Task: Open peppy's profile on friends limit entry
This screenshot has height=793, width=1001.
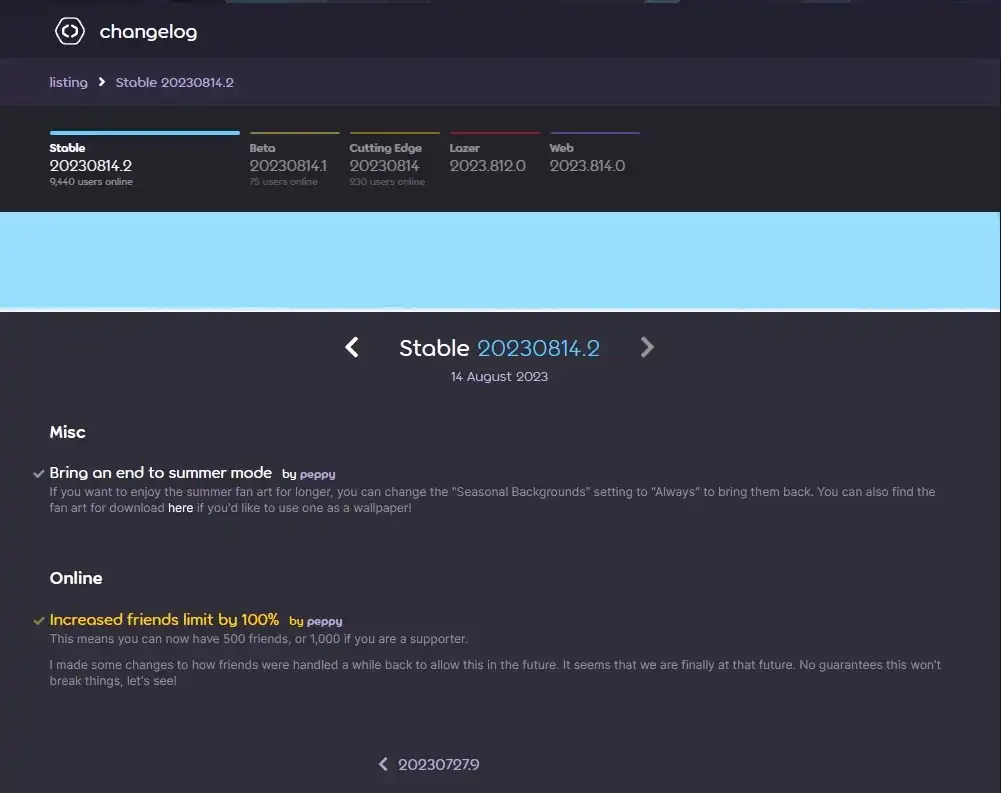Action: pyautogui.click(x=324, y=621)
